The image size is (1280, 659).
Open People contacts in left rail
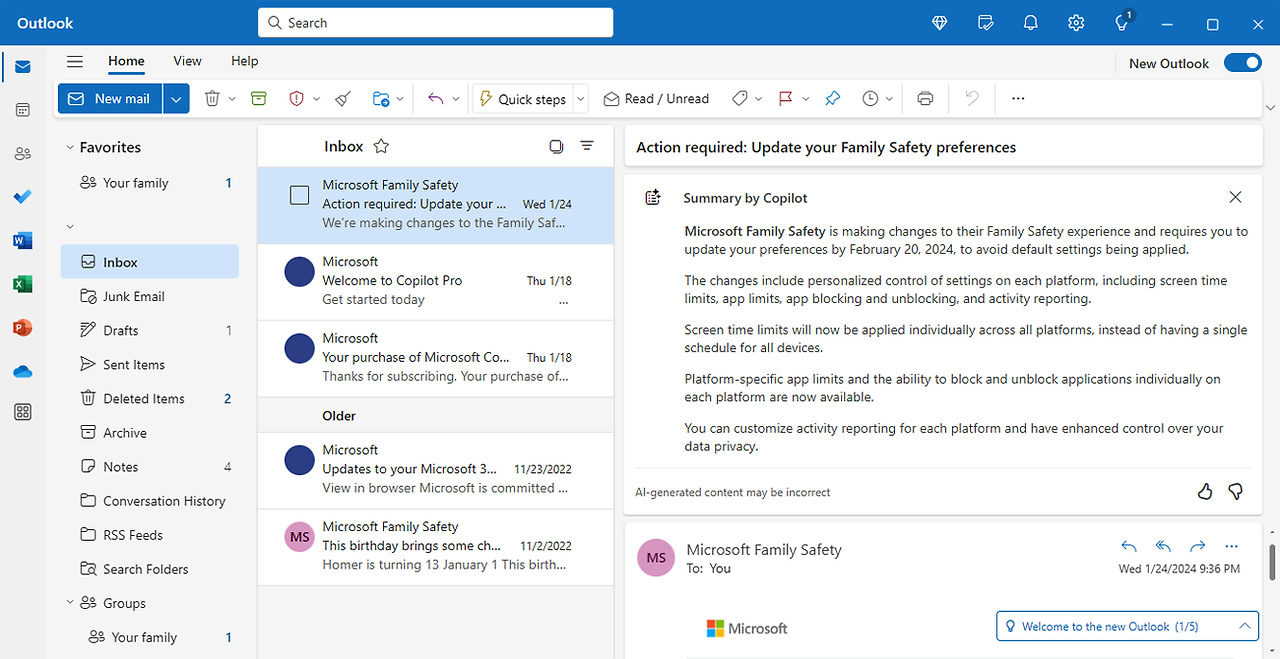coord(22,154)
